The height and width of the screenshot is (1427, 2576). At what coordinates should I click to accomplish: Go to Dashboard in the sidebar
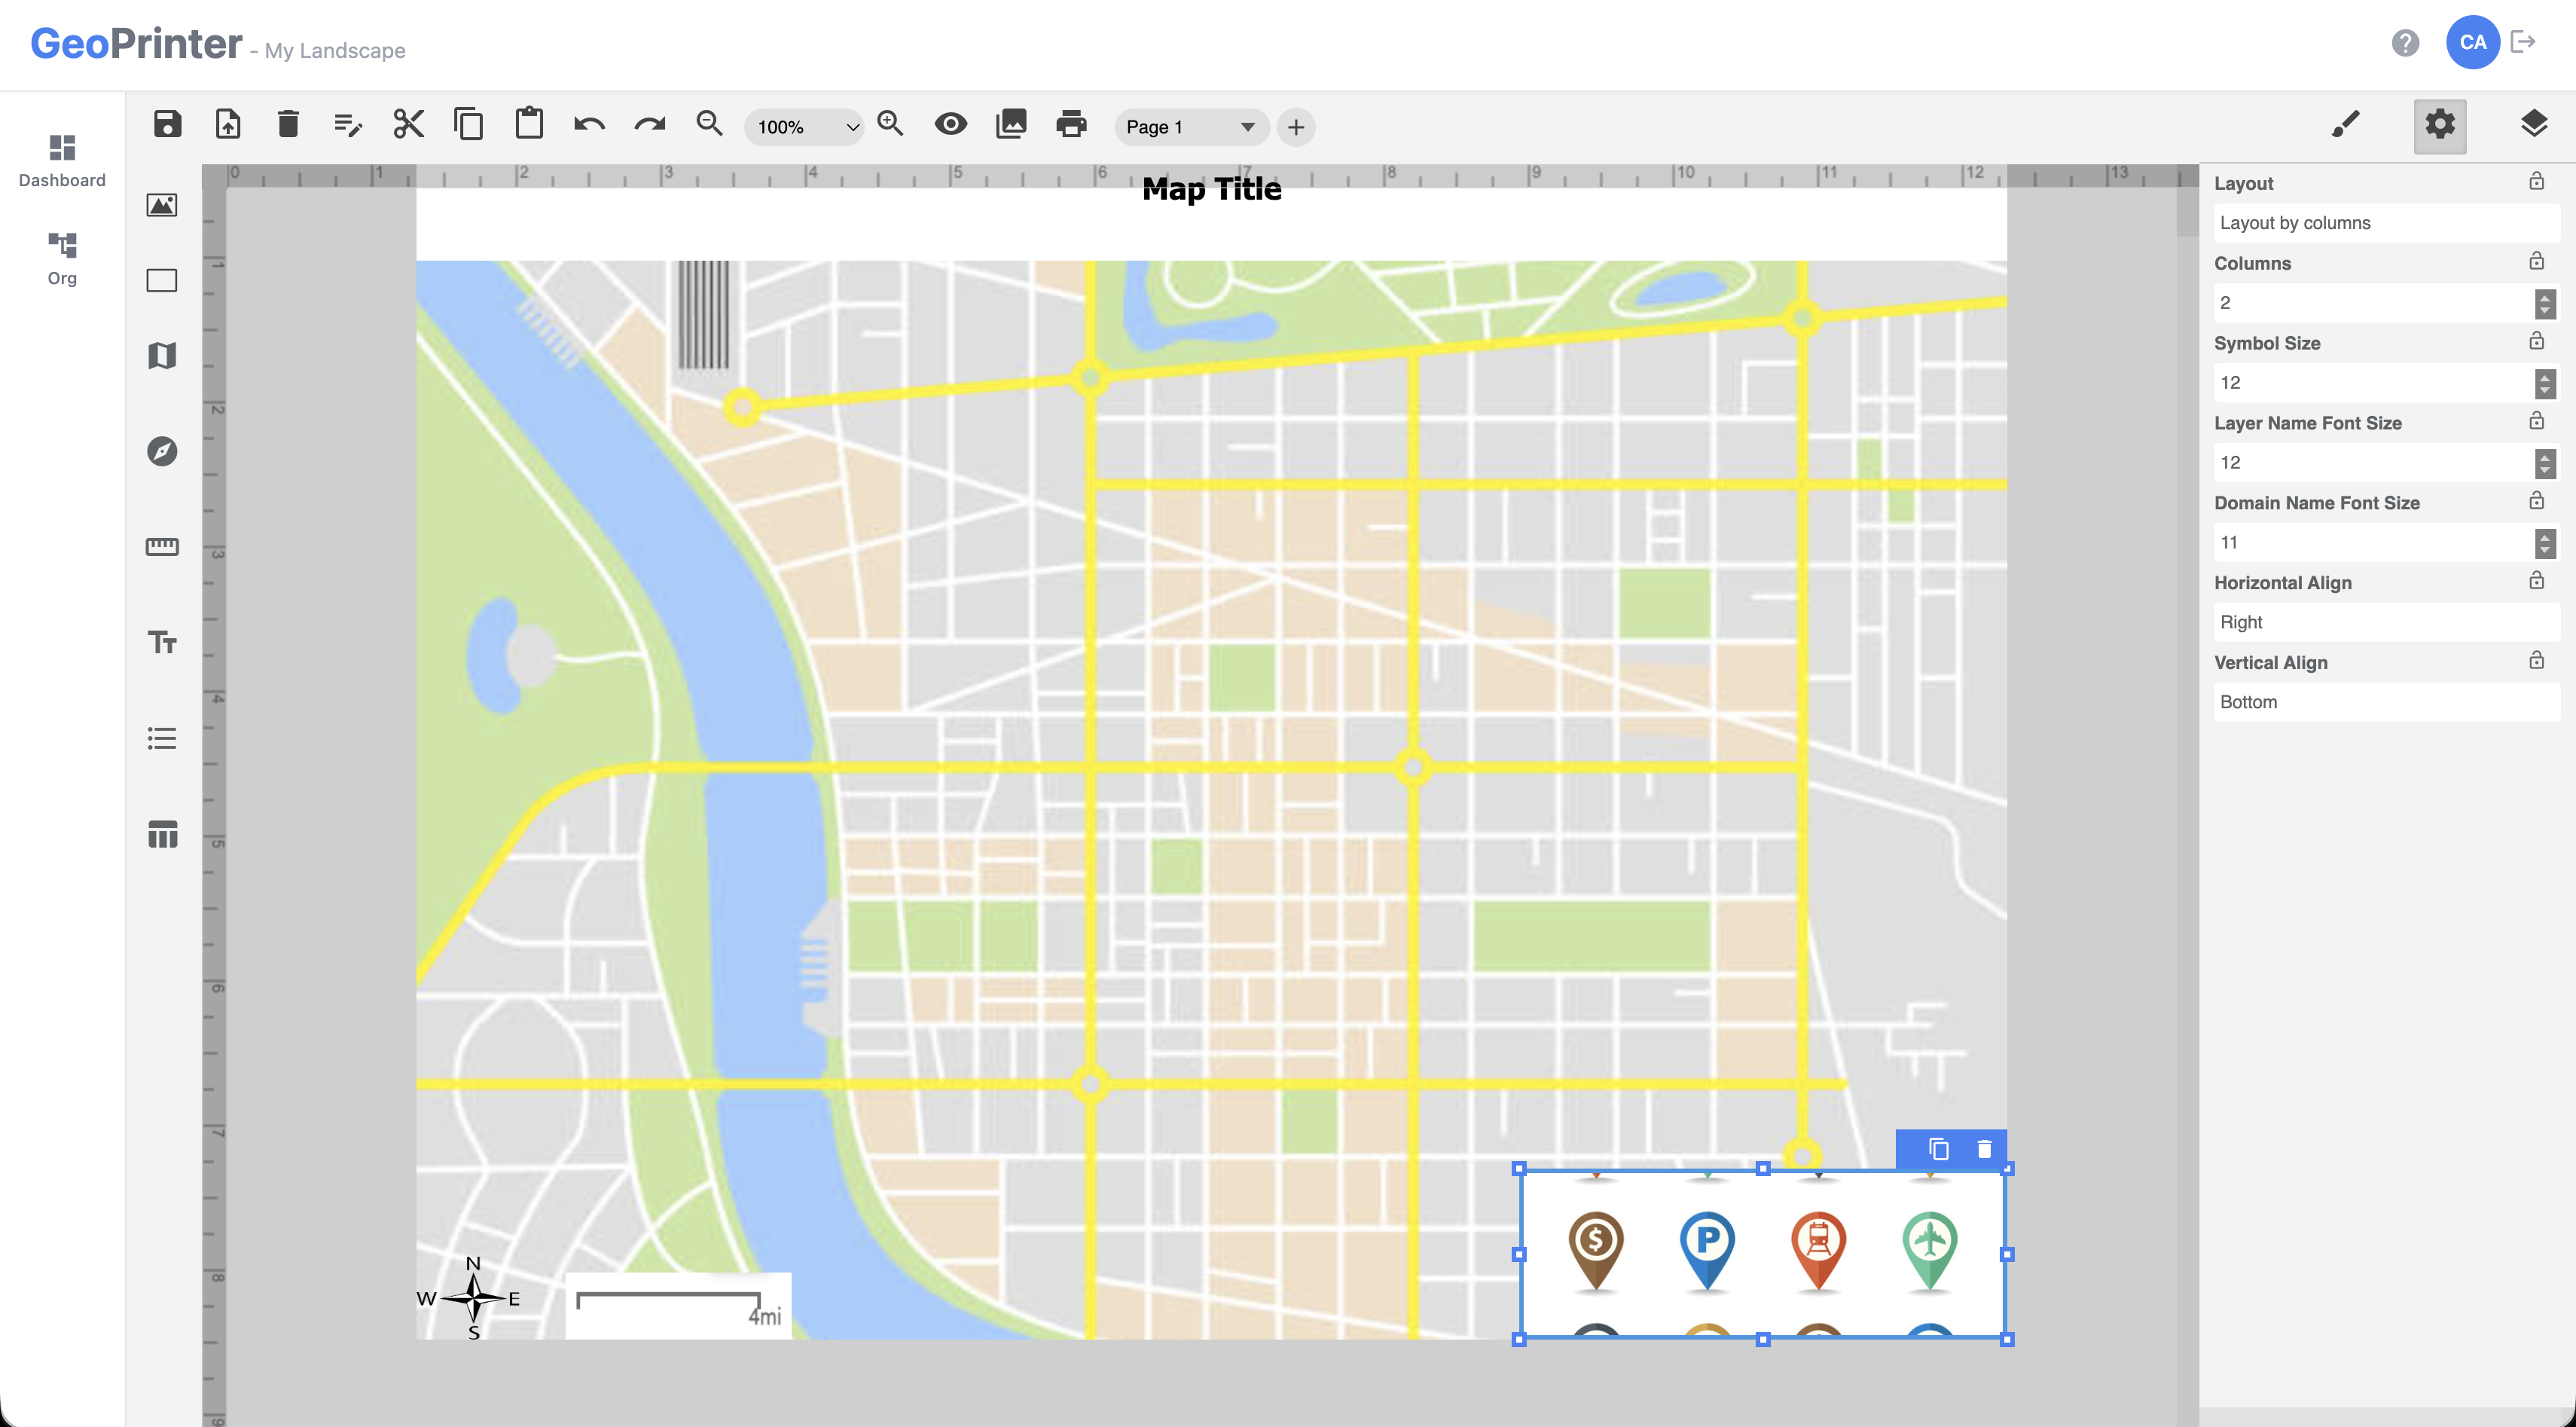click(62, 160)
